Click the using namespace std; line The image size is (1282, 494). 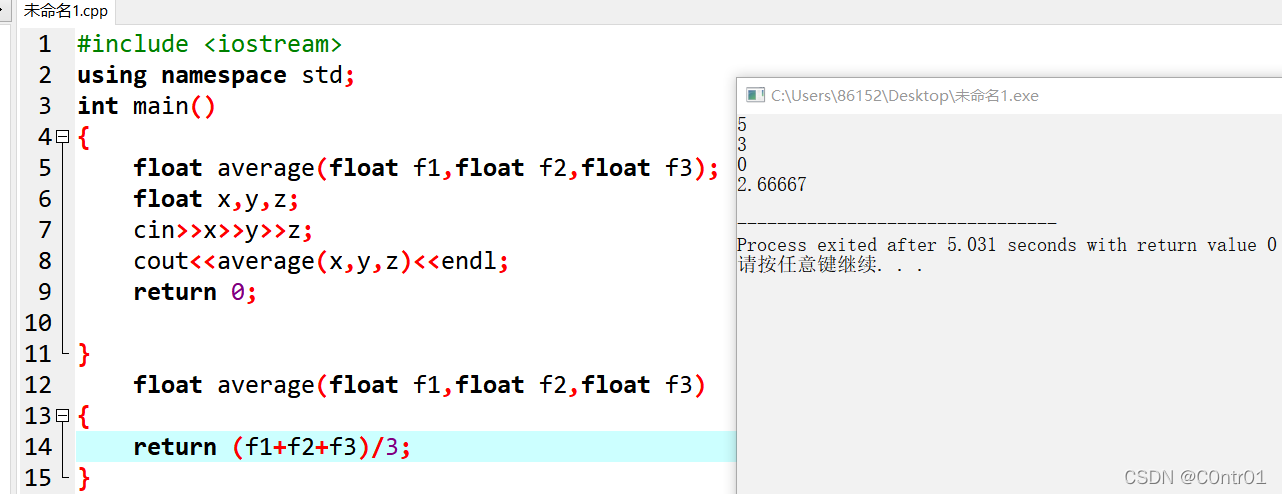[216, 75]
